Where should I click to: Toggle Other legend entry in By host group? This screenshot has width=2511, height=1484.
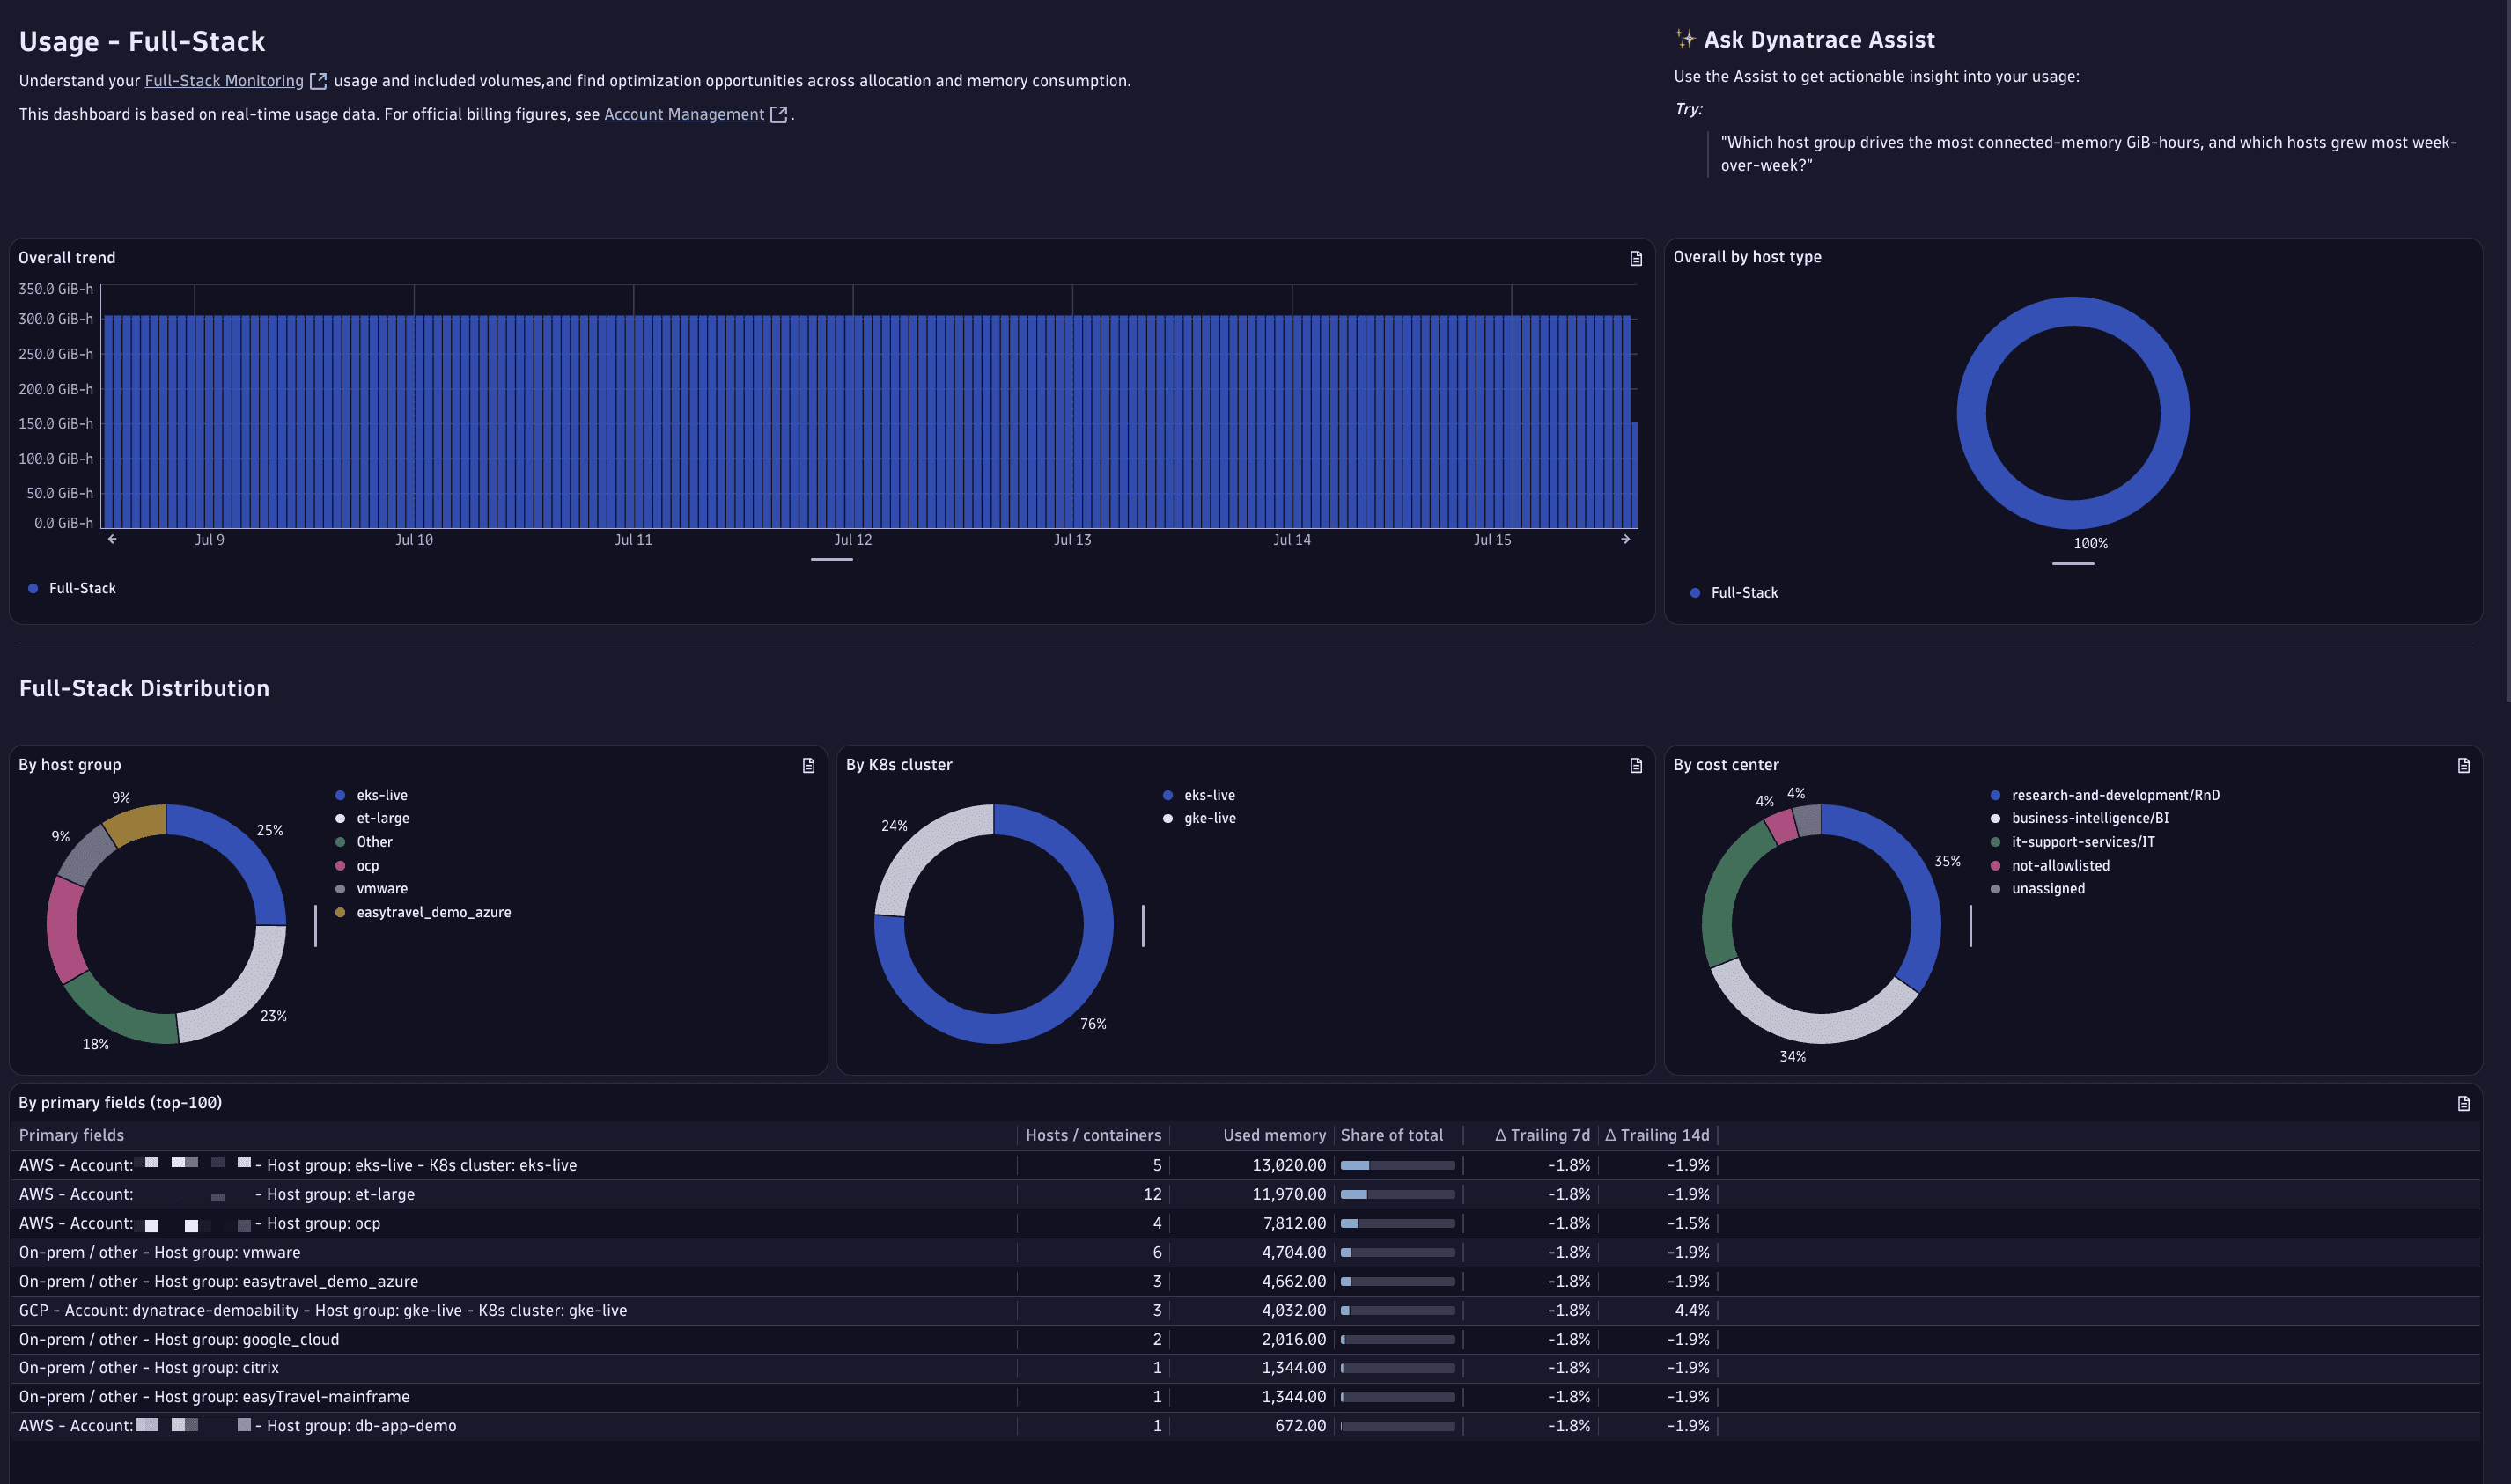coord(364,842)
